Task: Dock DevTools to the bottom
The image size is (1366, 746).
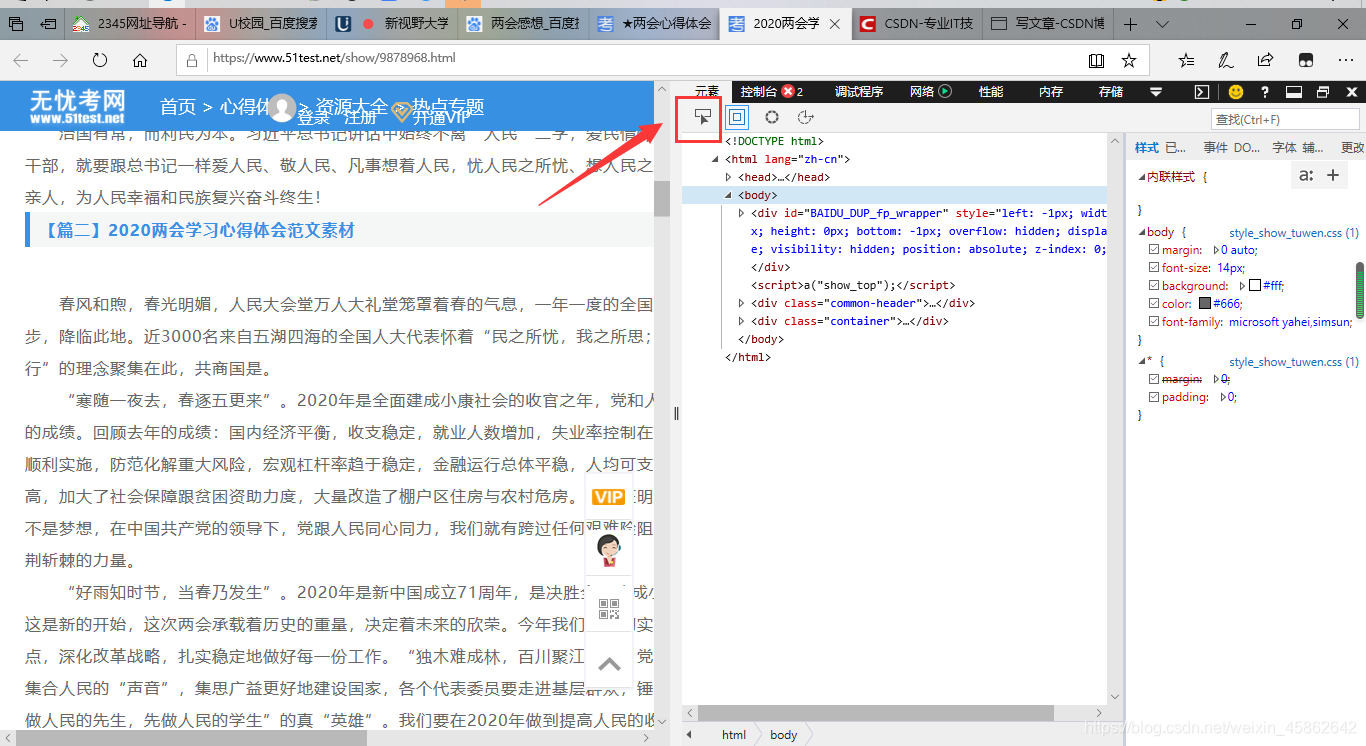Action: pos(1293,91)
